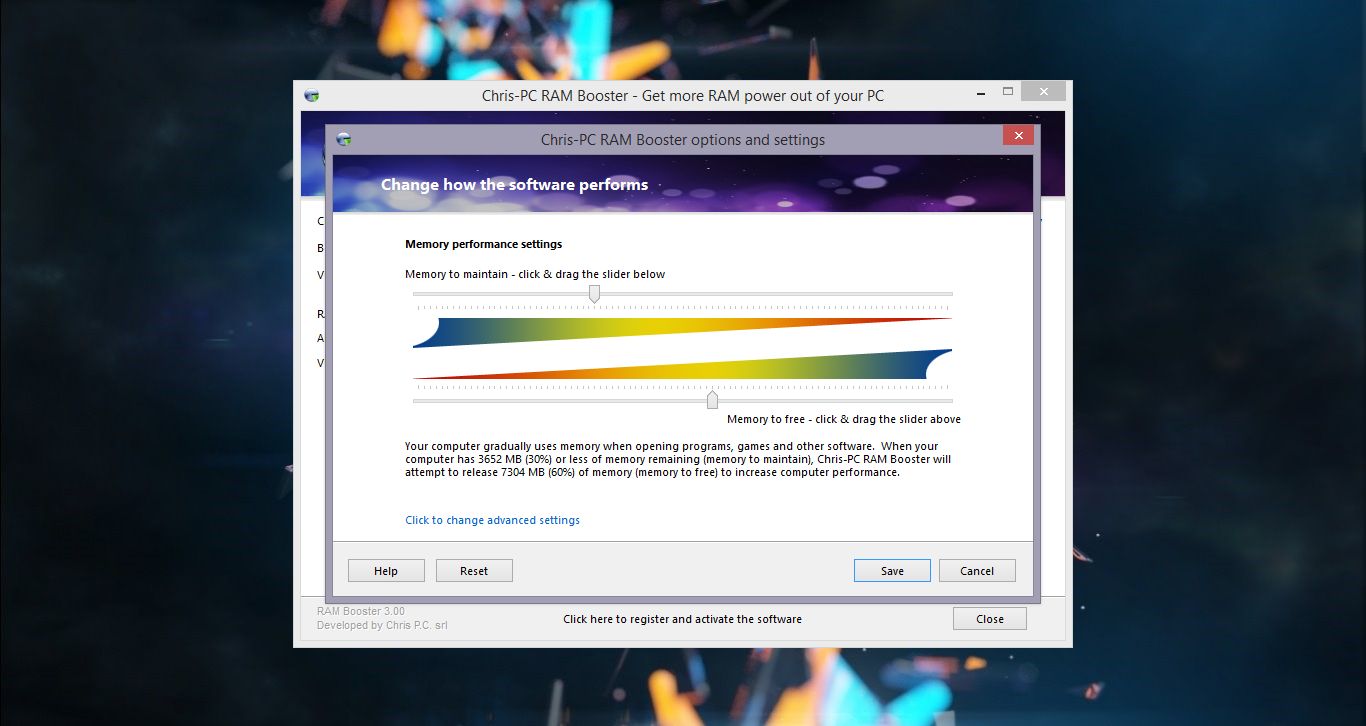Click 'Memory to free - click & drag' label
Screen dimensions: 1366x726
(844, 420)
